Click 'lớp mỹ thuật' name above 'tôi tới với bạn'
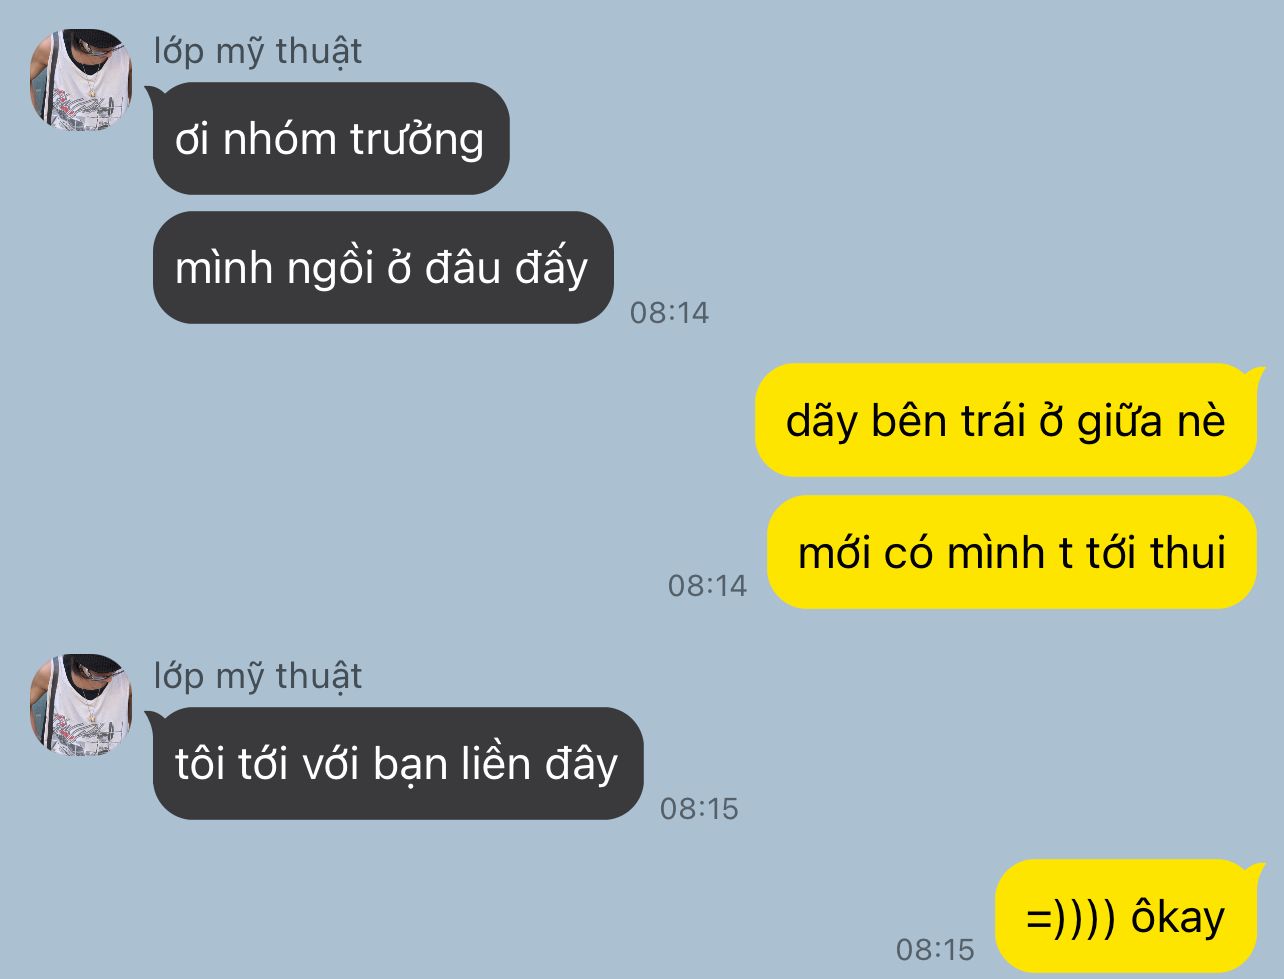The width and height of the screenshot is (1284, 979). (x=257, y=677)
